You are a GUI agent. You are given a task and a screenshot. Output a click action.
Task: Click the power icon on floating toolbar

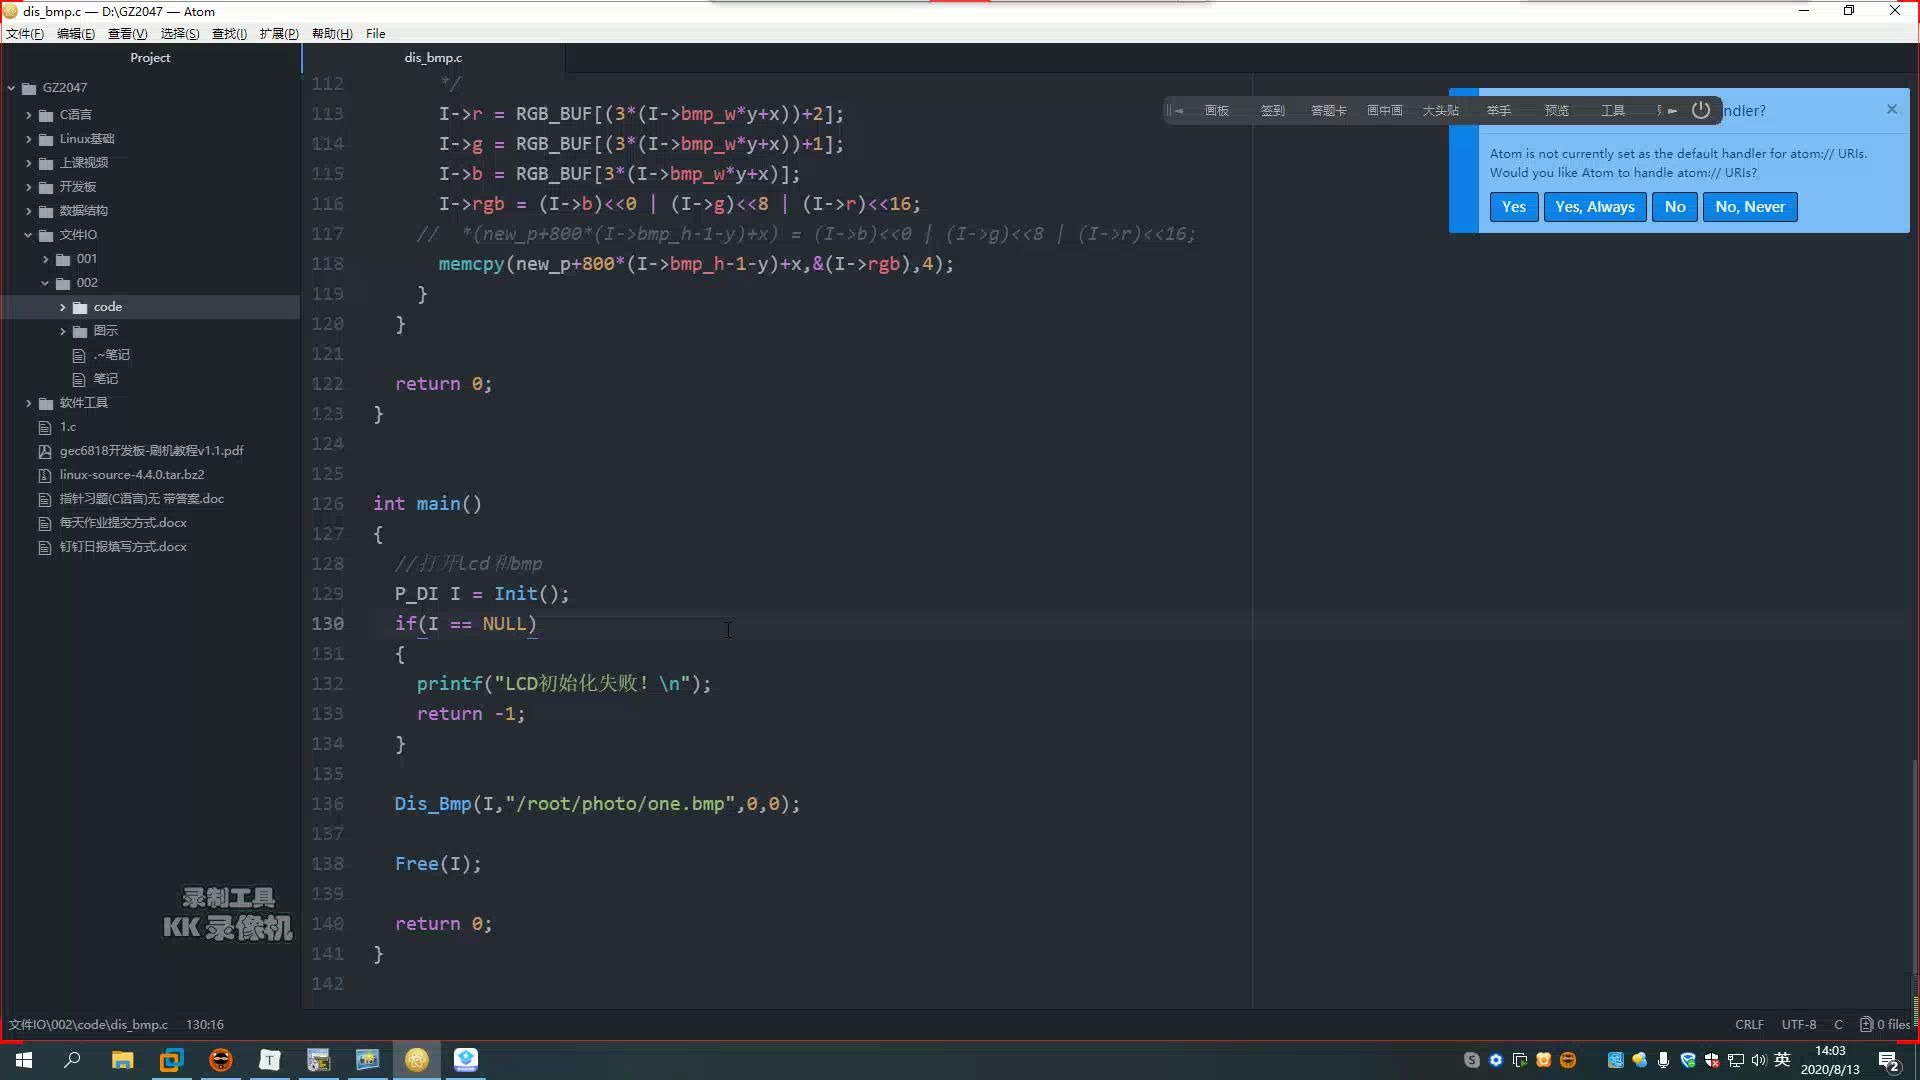coord(1700,110)
